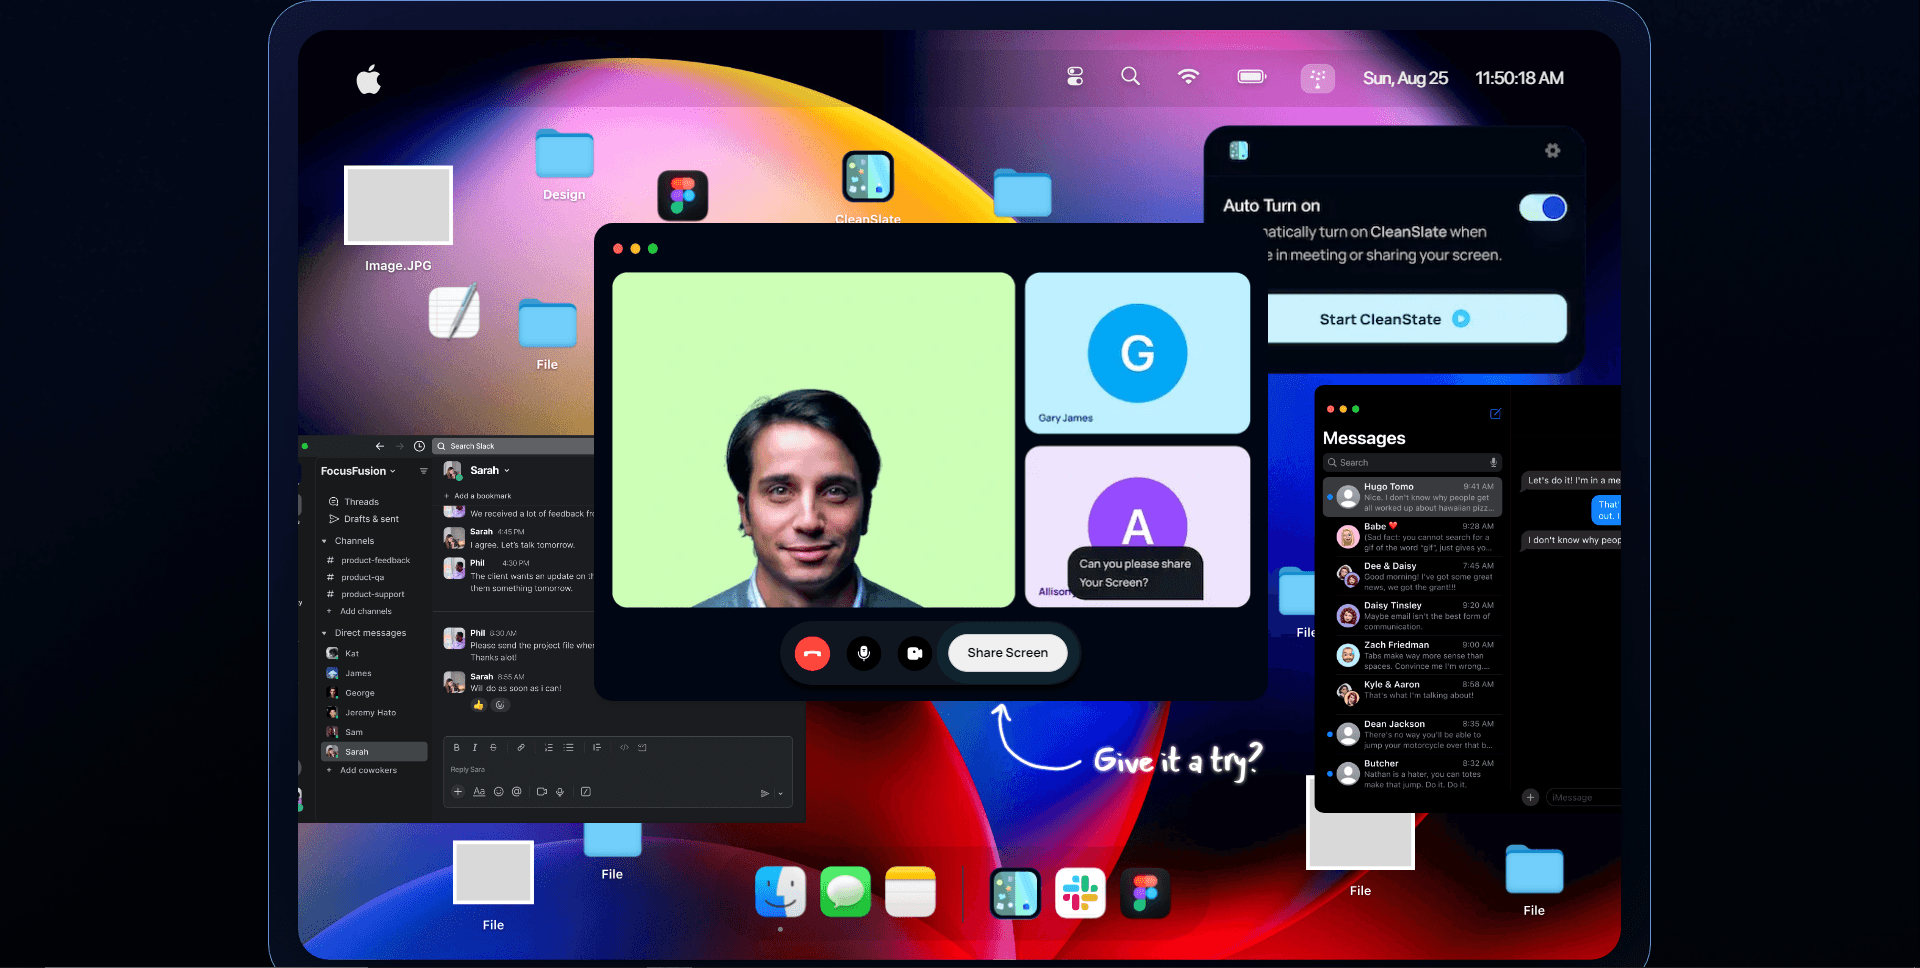Click thumbs-up reaction on Sarah's message
1920x968 pixels.
[478, 706]
